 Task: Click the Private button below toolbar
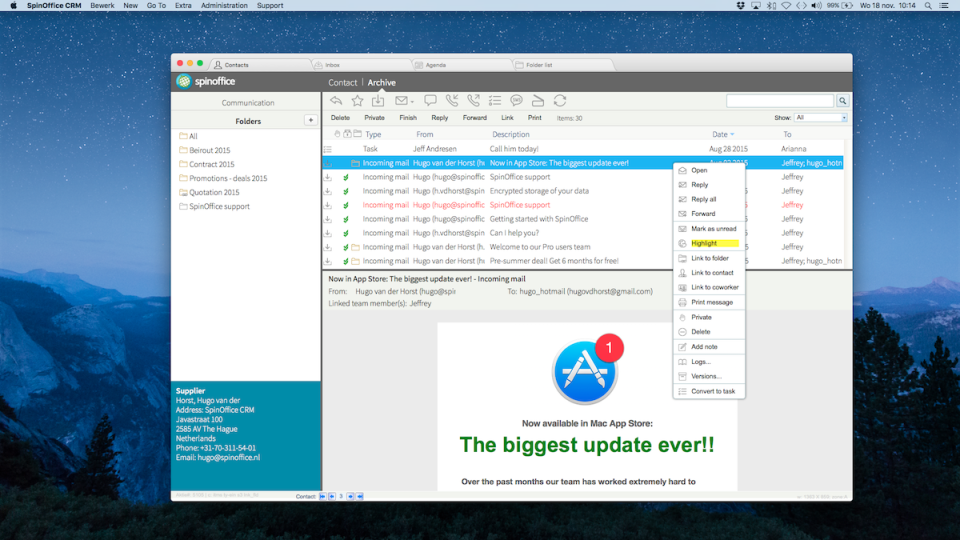375,118
